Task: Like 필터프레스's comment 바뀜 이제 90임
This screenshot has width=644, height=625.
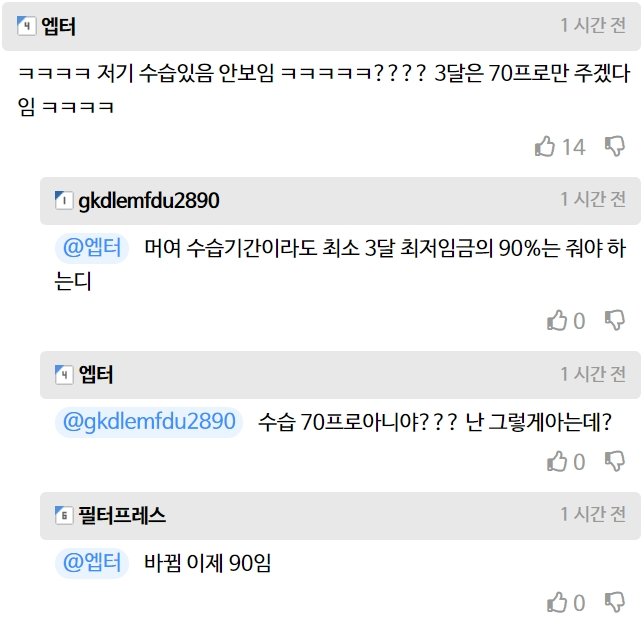Action: click(x=557, y=603)
